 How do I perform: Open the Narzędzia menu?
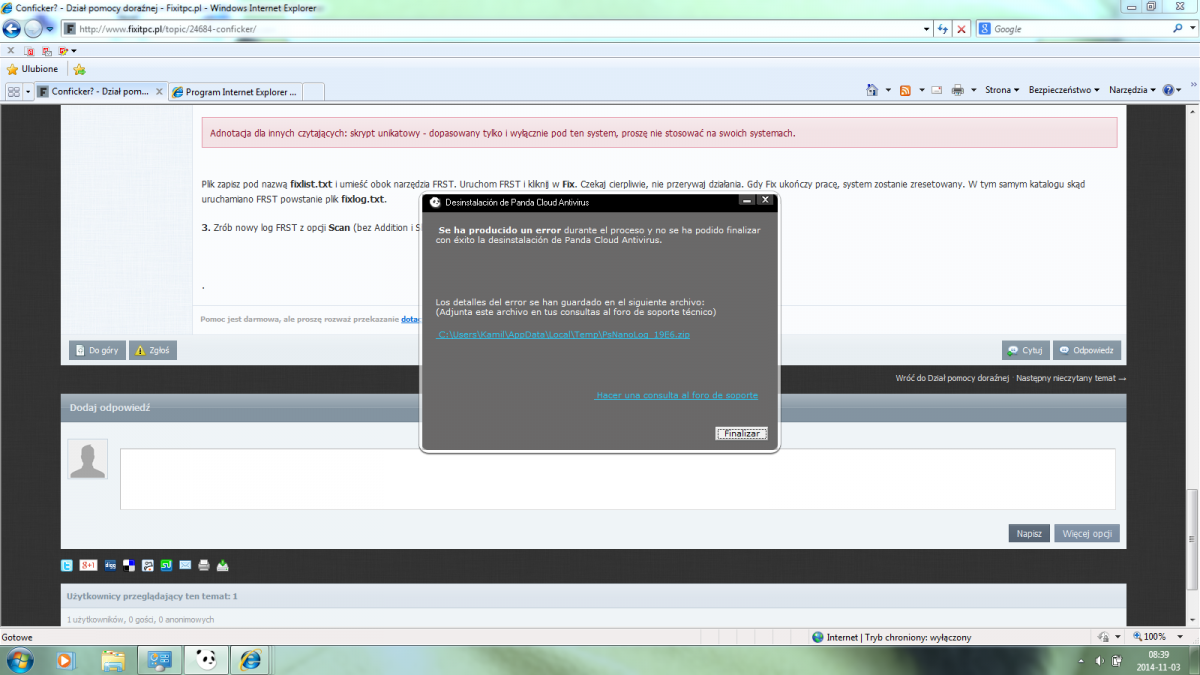click(1132, 90)
